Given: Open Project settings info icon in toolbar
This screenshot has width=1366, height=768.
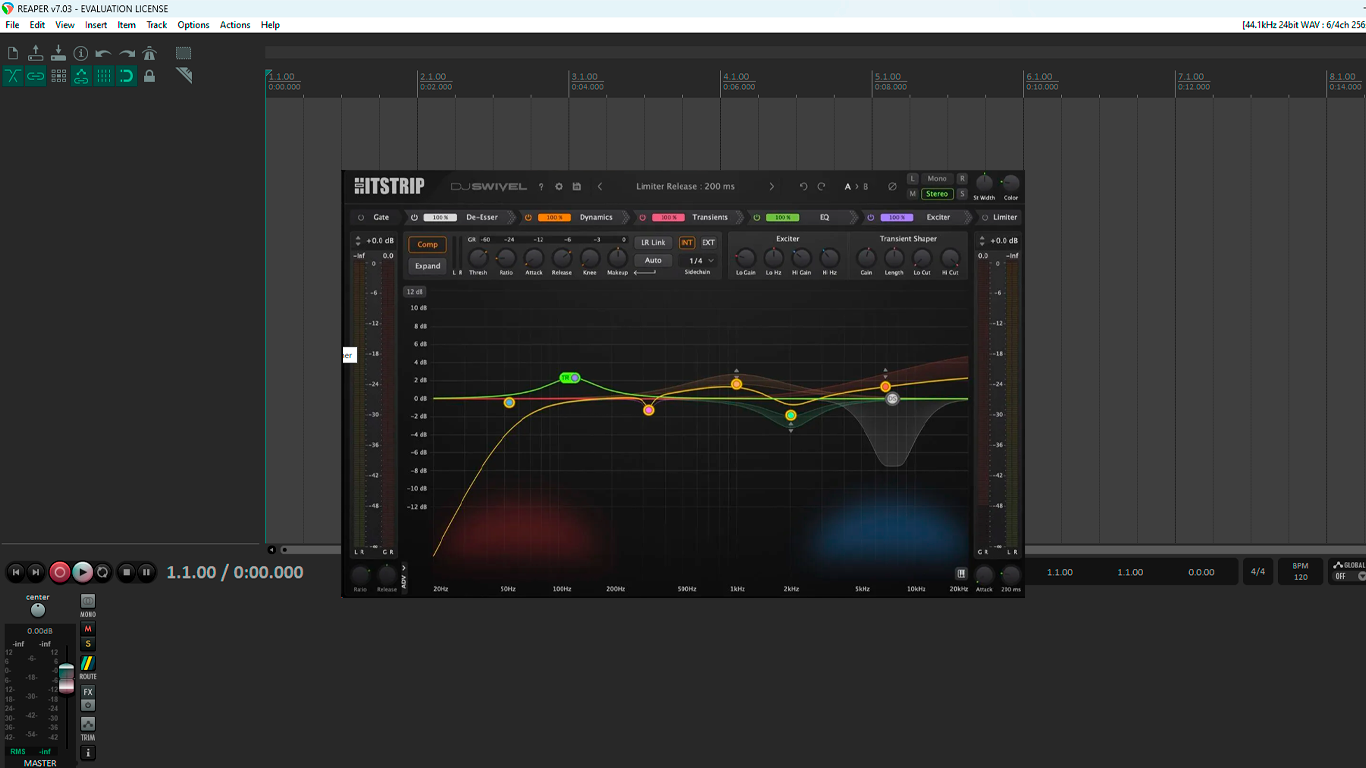Looking at the screenshot, I should pos(81,53).
